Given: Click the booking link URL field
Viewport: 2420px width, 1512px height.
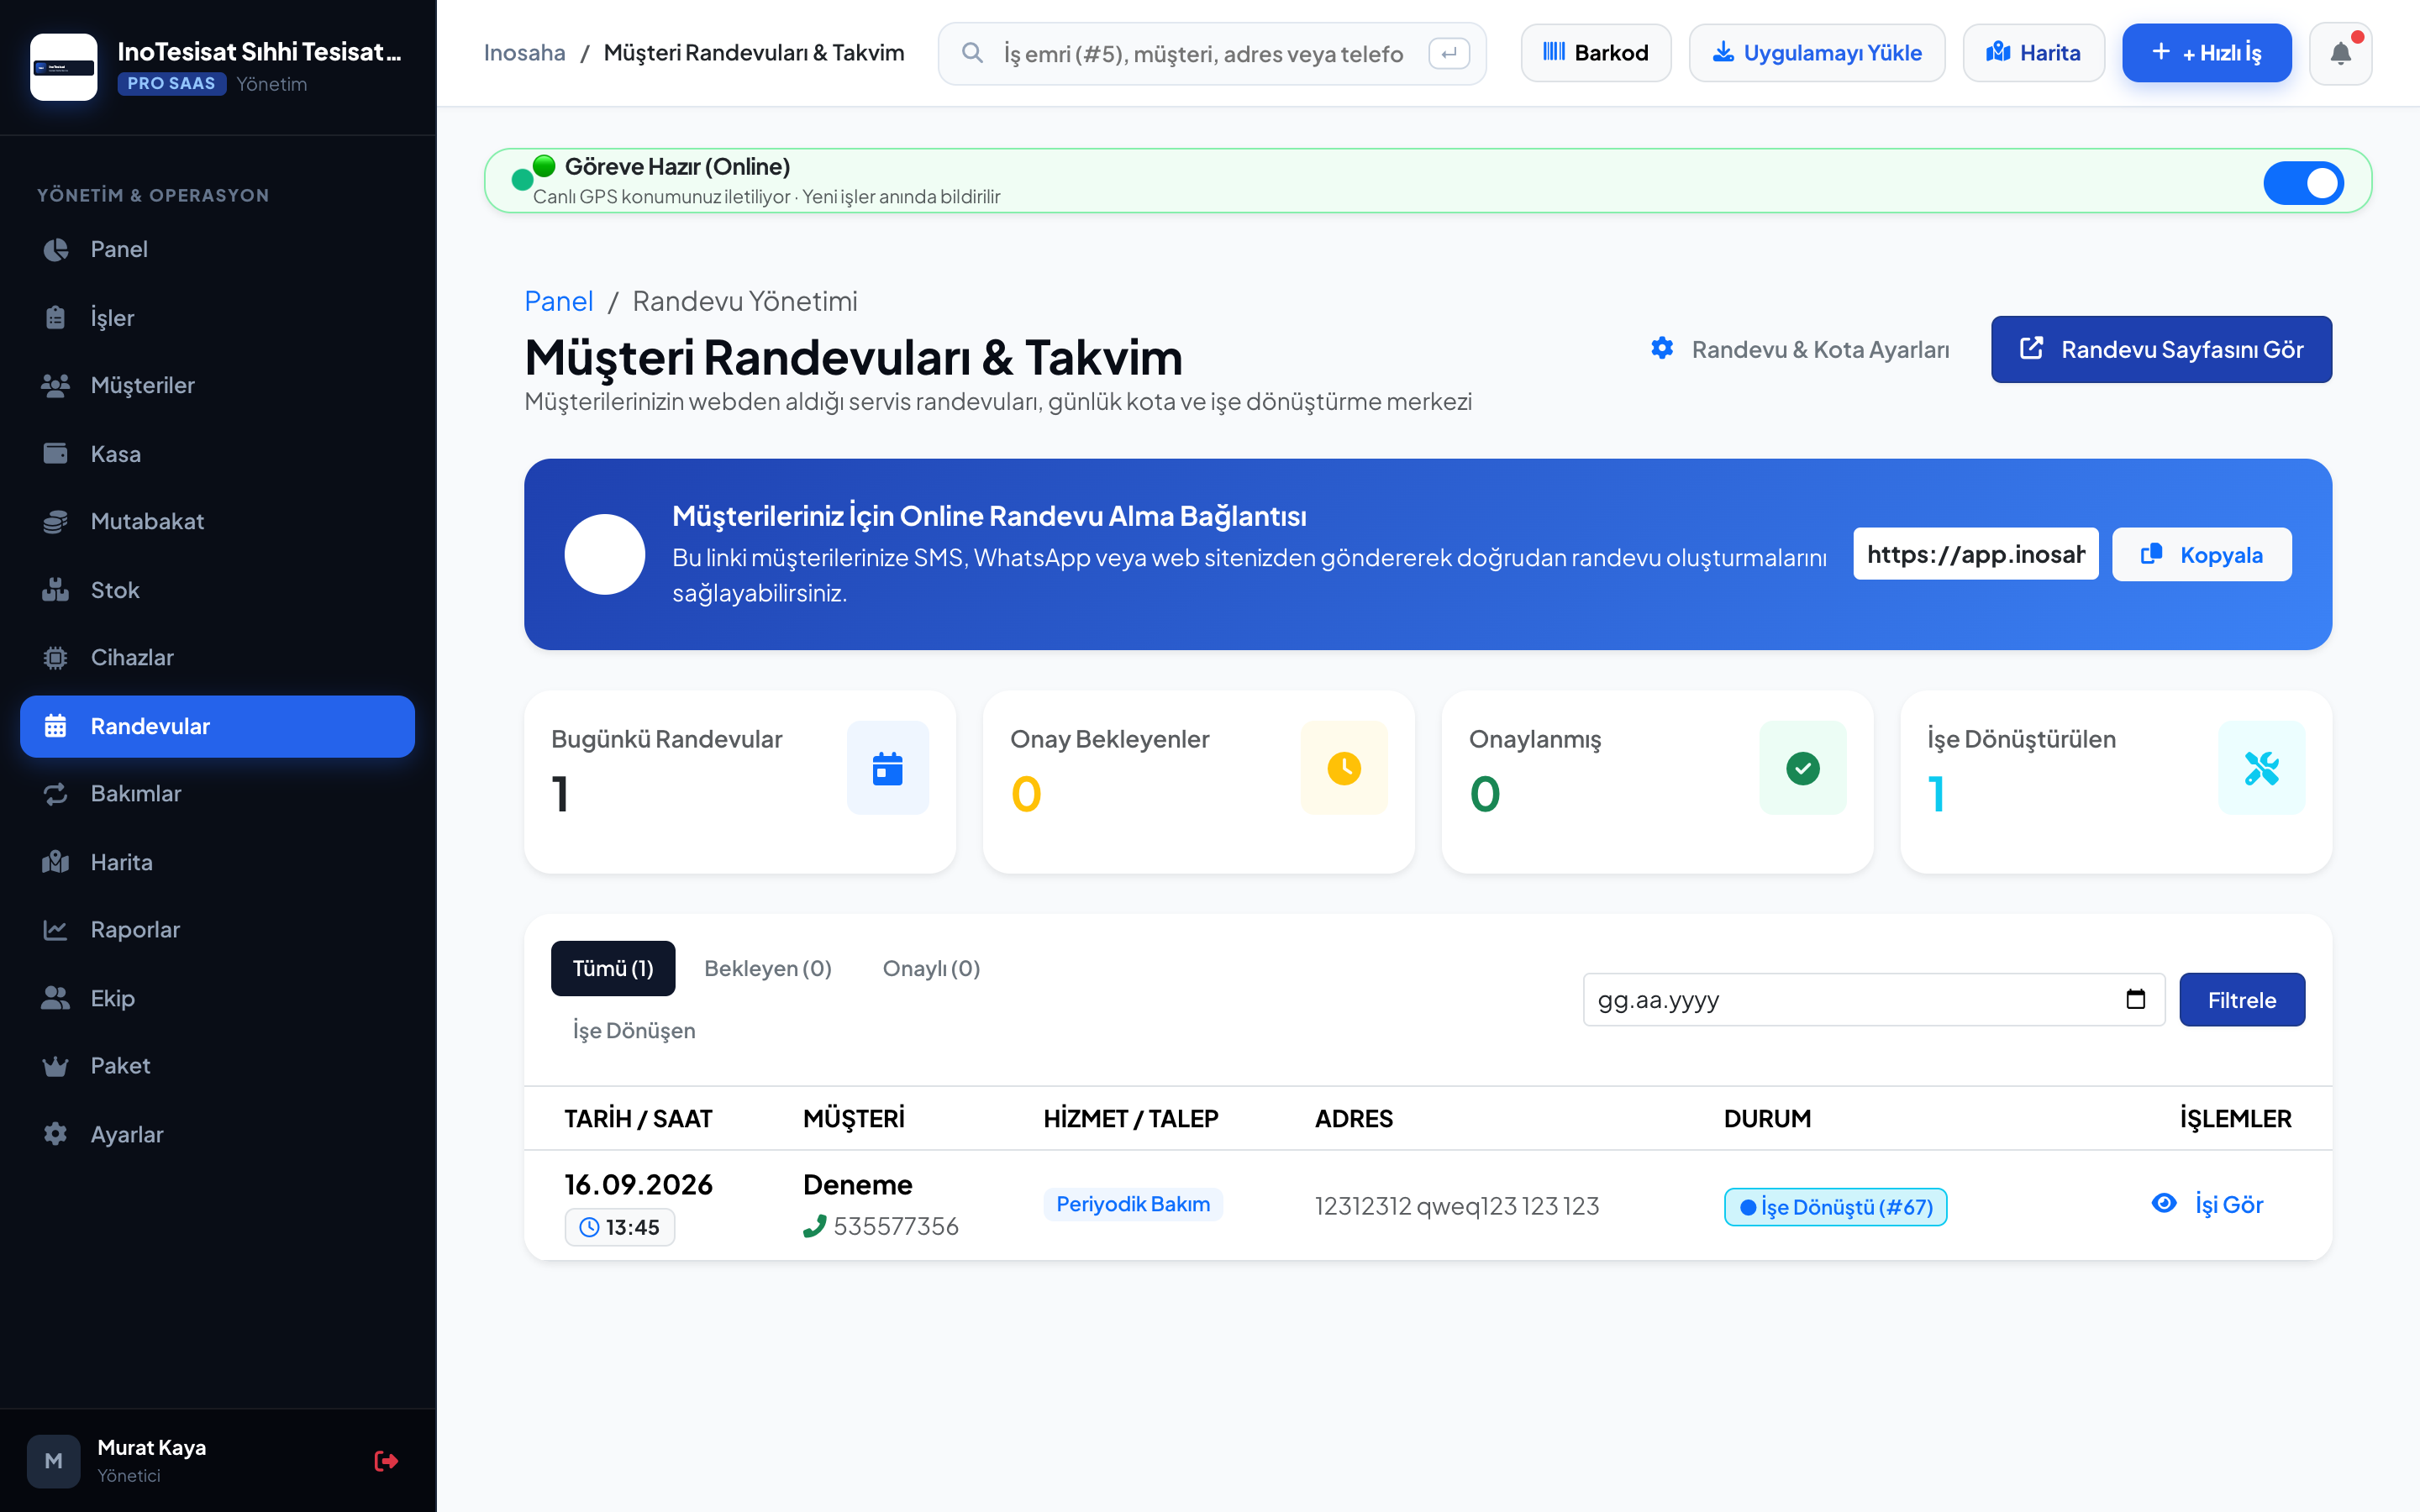Looking at the screenshot, I should [x=1975, y=554].
